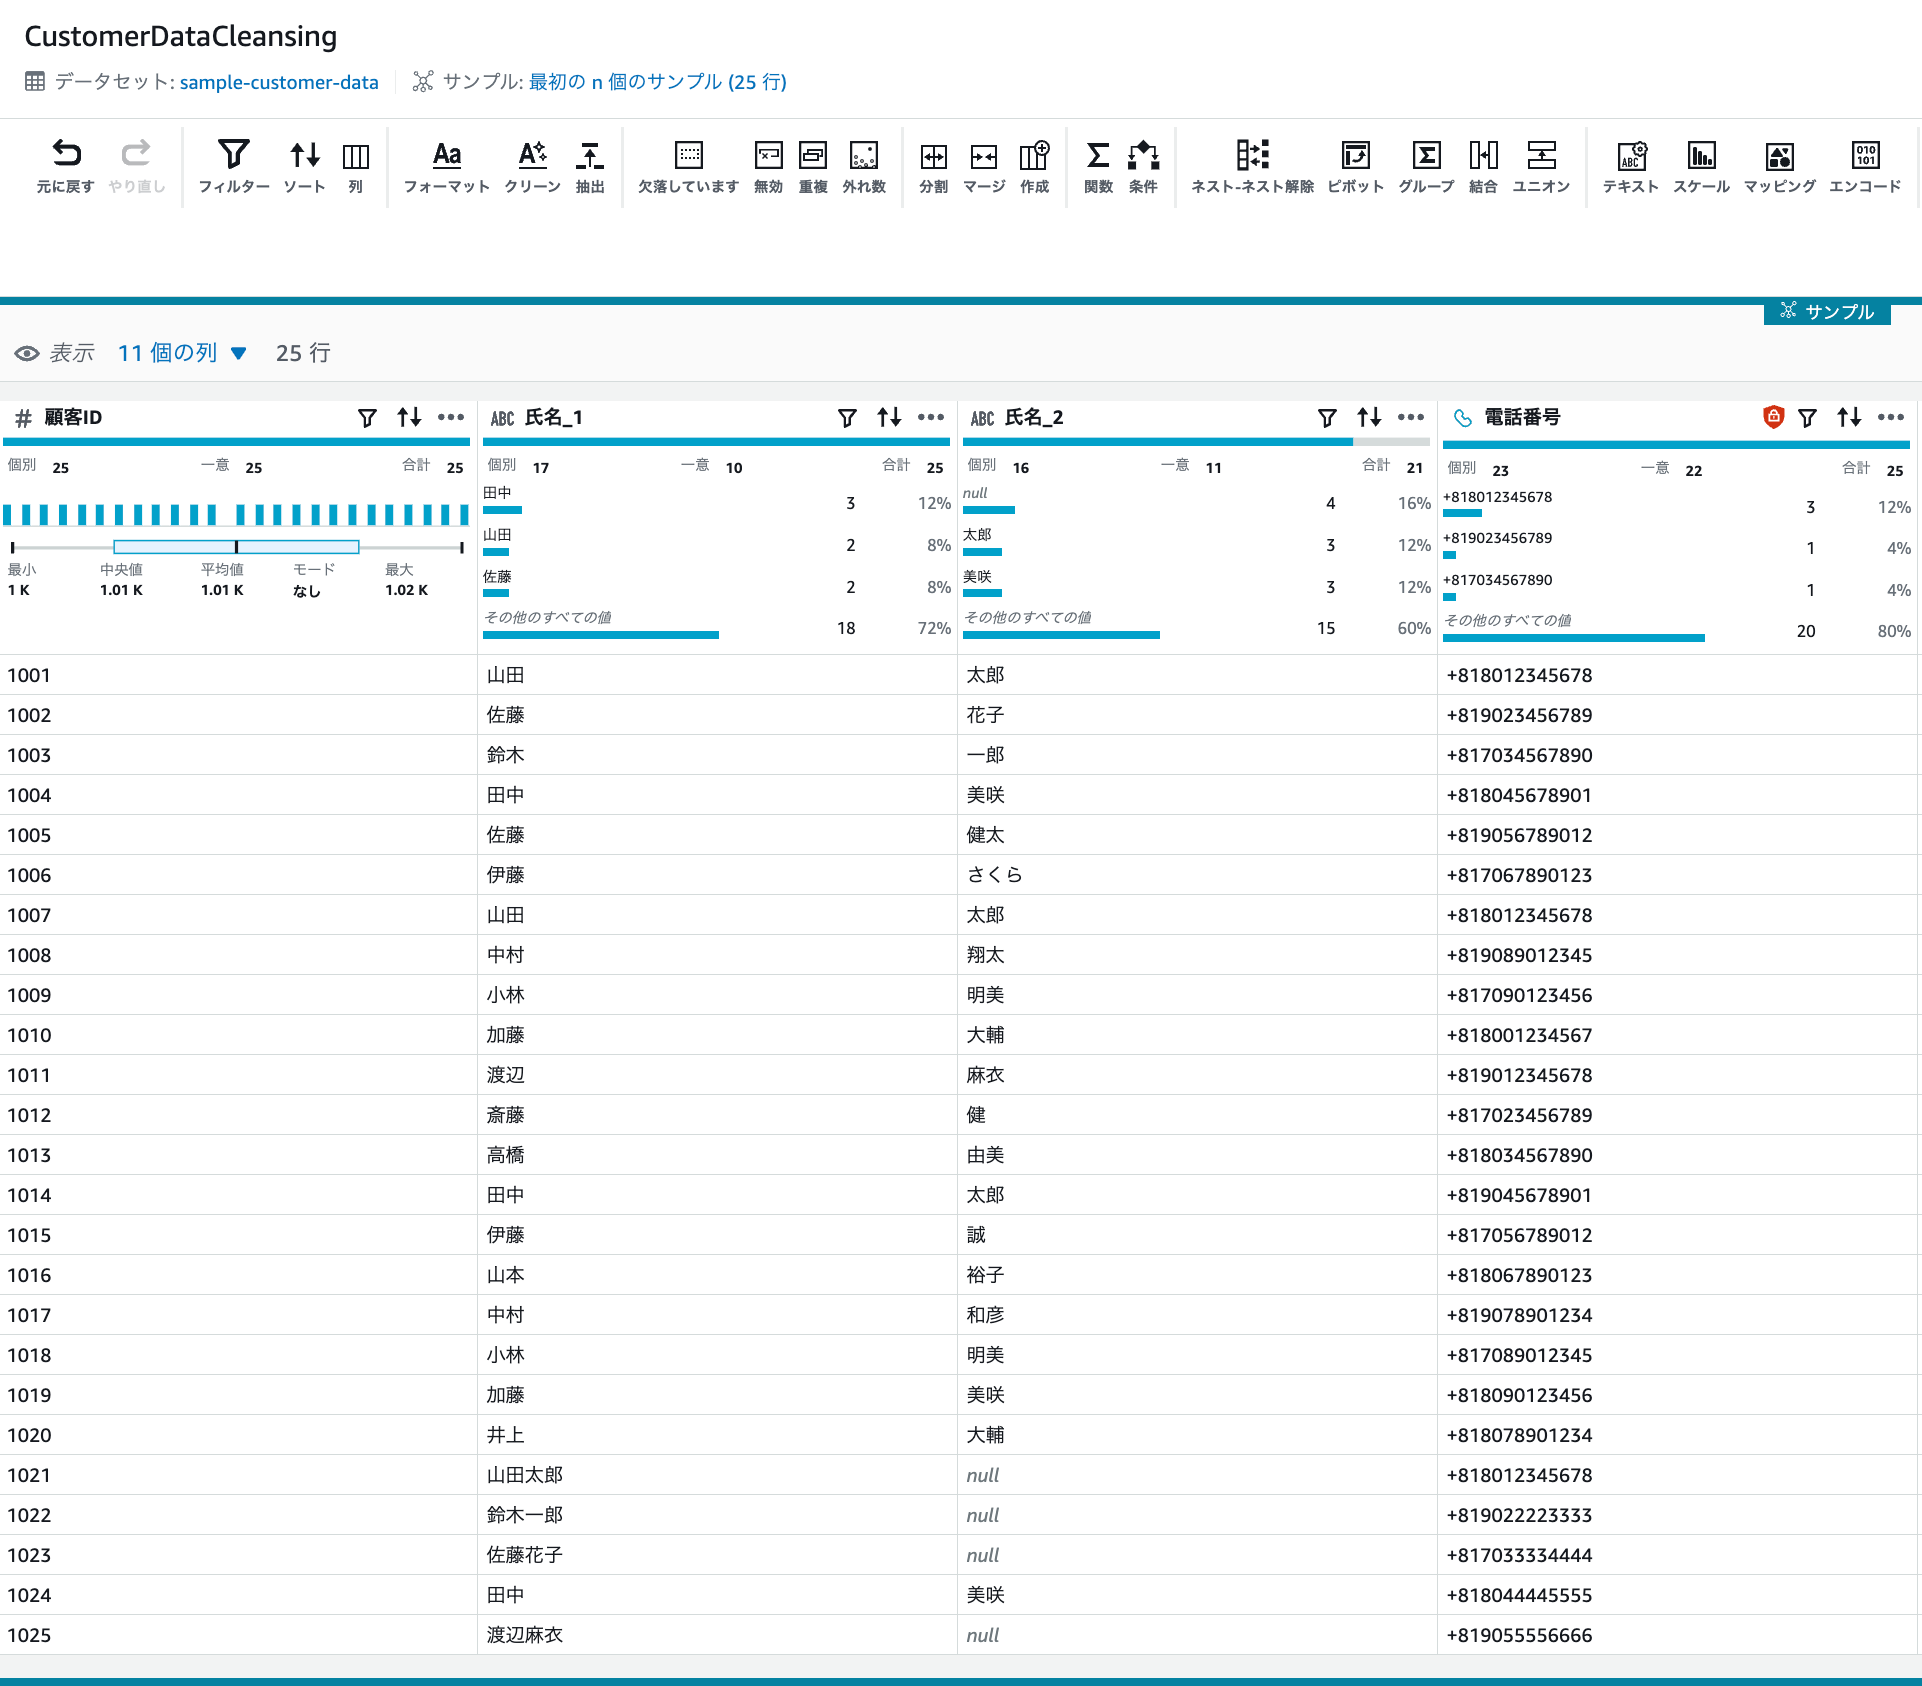The image size is (1922, 1686).
Task: Click the eye (表示) view icon
Action: tap(27, 353)
